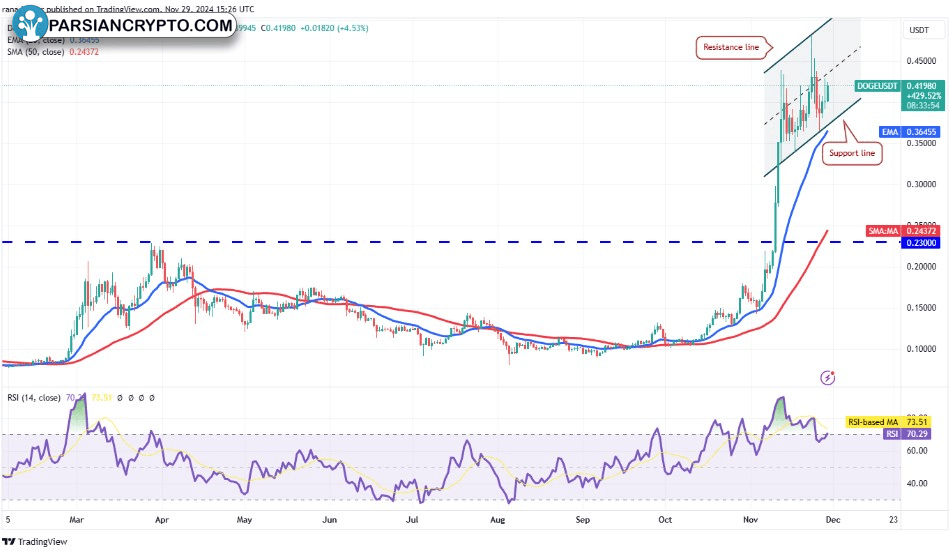Click the 60.00 RSI axis value
This screenshot has width=950, height=552.
pos(917,451)
